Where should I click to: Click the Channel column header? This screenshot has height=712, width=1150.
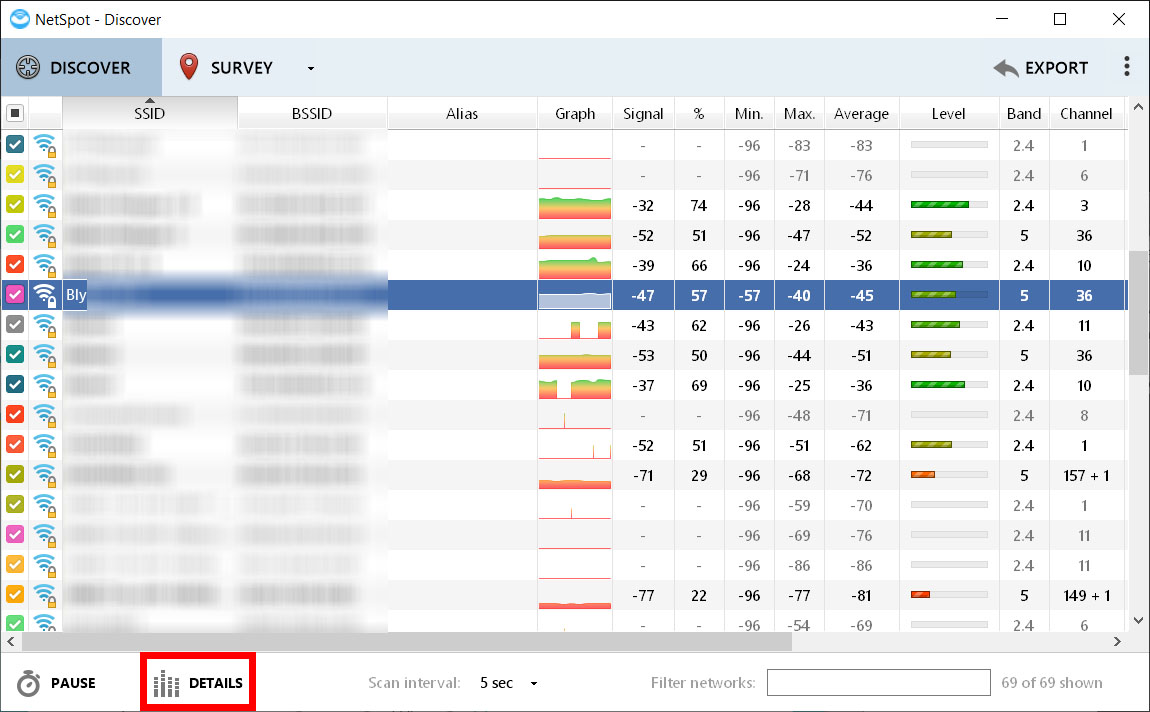tap(1086, 114)
